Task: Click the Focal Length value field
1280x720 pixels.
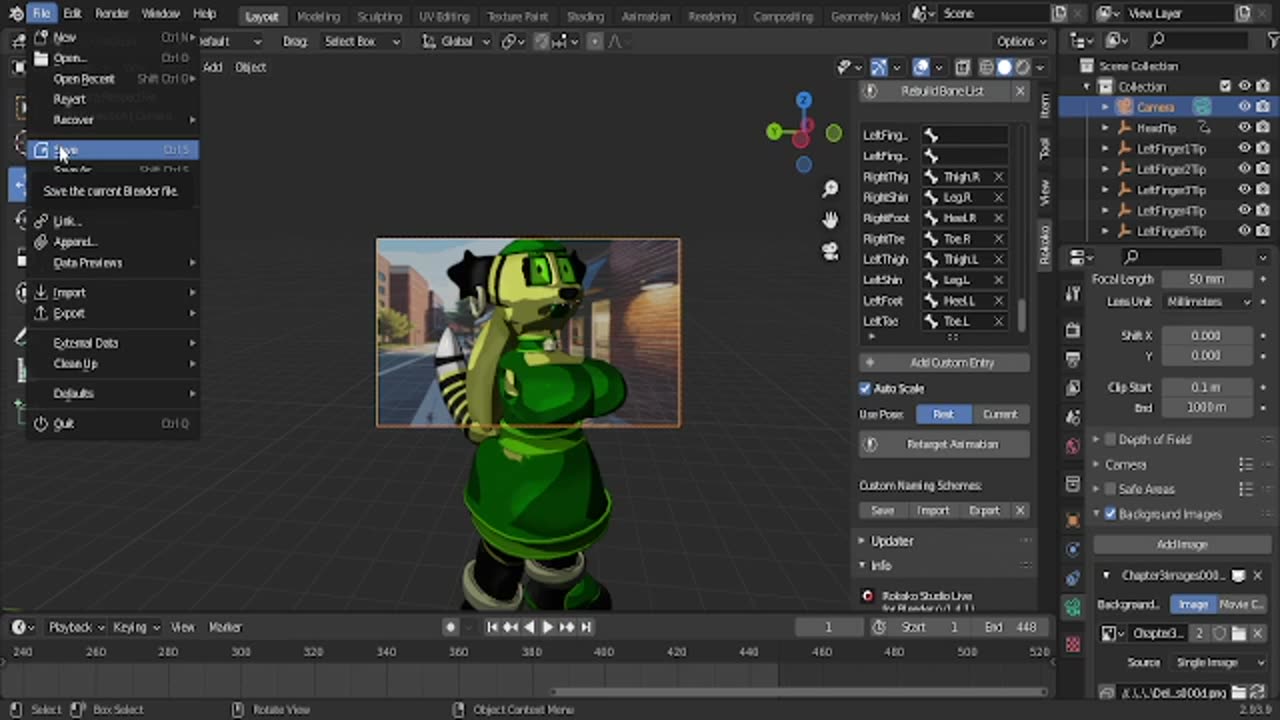Action: coord(1206,279)
